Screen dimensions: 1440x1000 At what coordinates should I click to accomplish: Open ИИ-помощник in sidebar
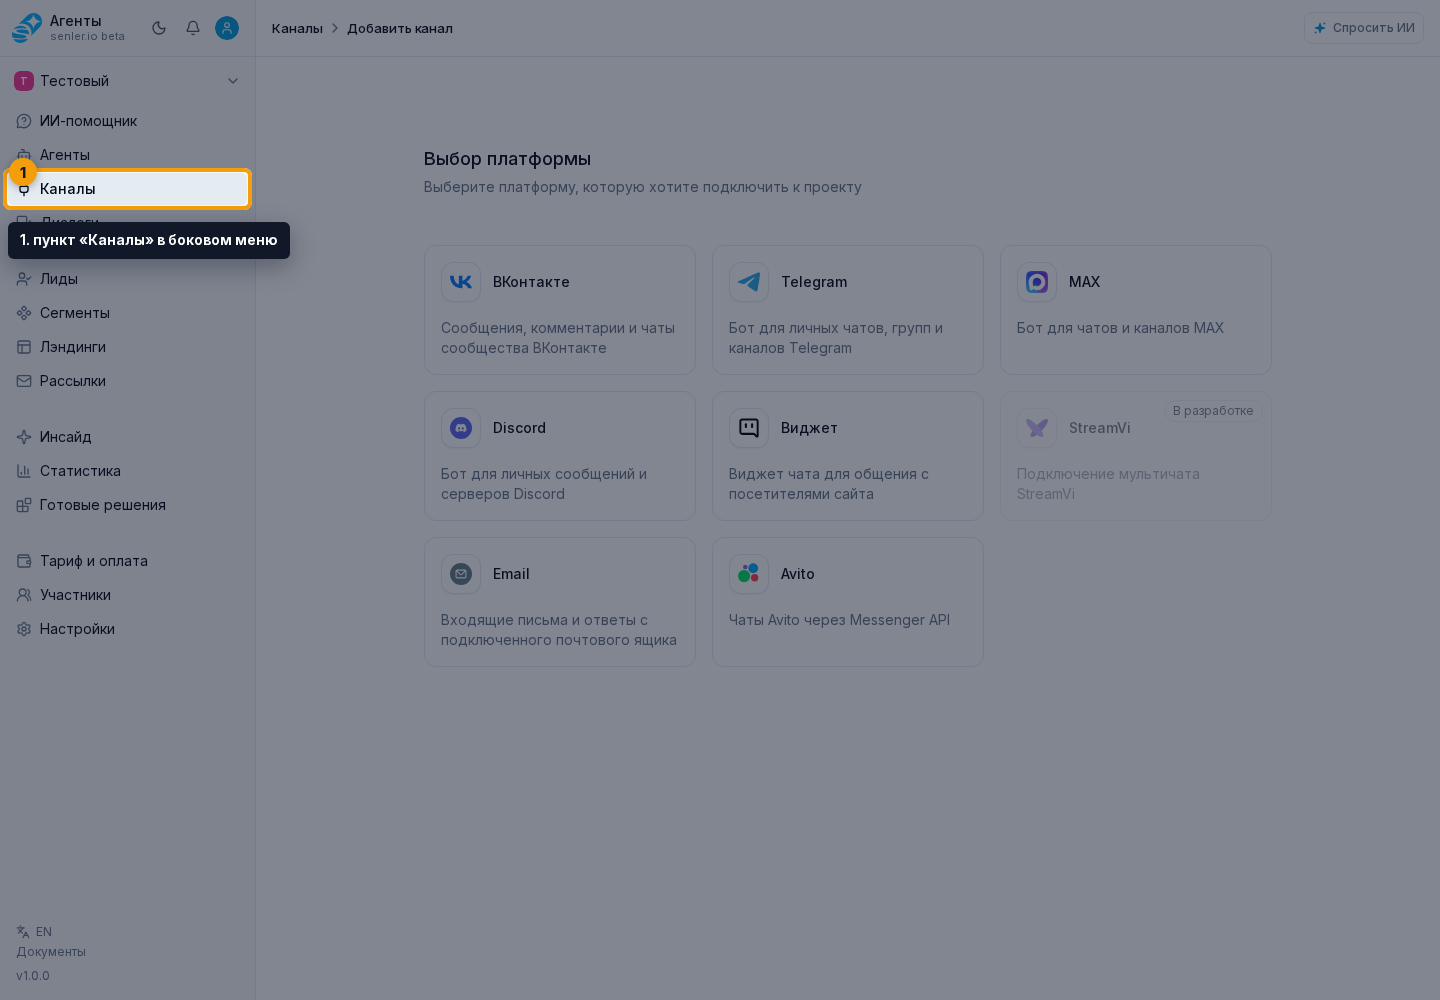[127, 121]
